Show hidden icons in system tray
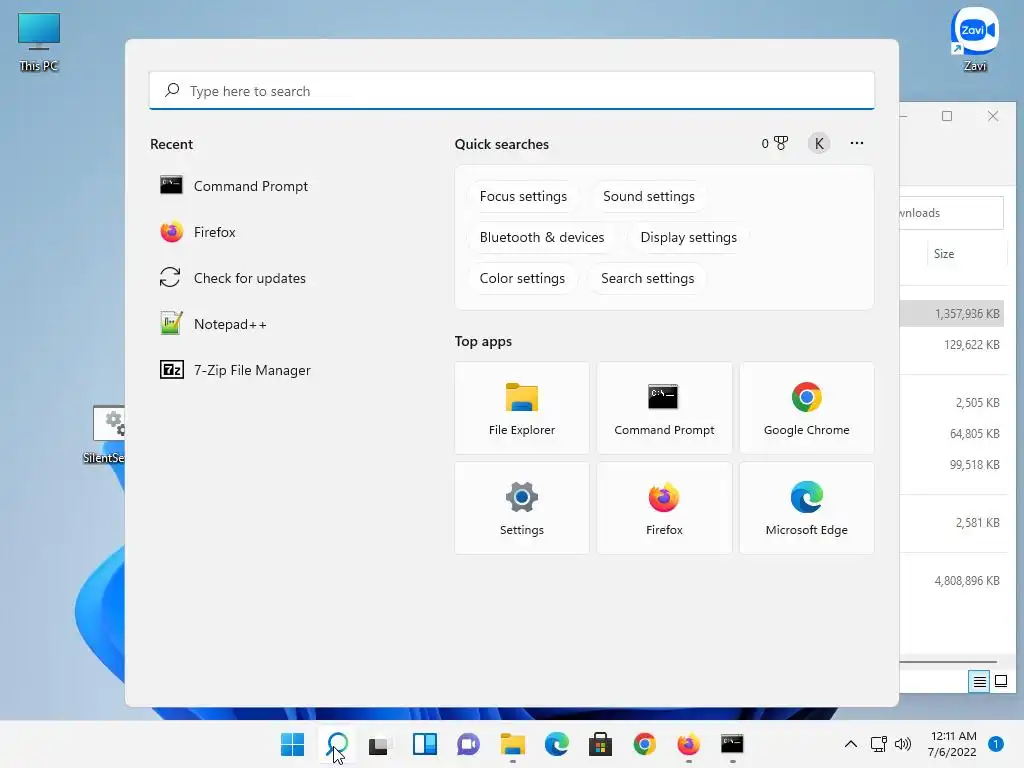The height and width of the screenshot is (768, 1024). 850,744
